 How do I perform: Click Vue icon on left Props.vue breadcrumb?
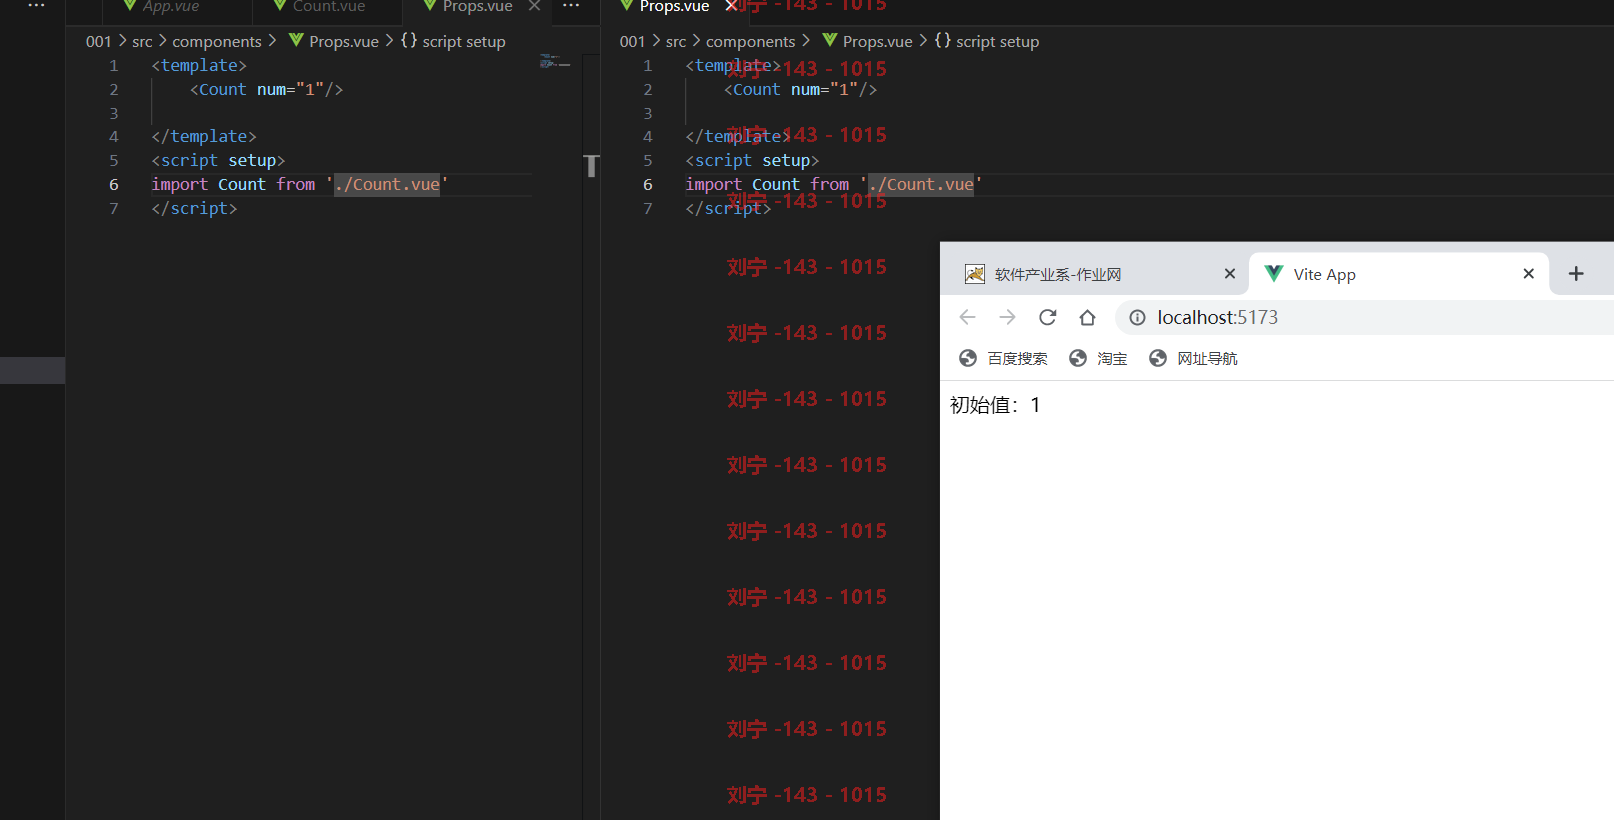point(296,40)
